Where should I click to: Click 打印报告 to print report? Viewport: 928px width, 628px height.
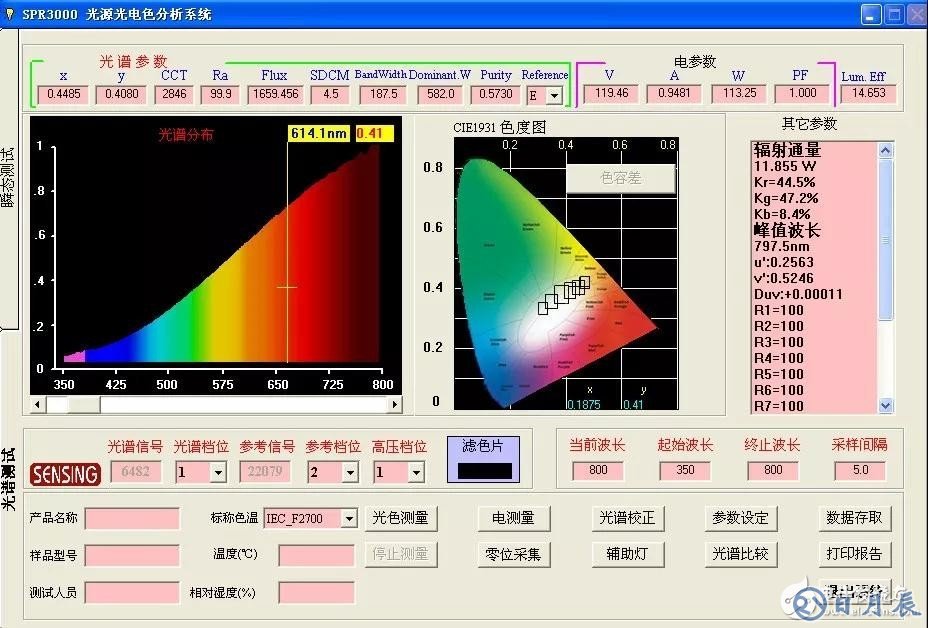[855, 555]
